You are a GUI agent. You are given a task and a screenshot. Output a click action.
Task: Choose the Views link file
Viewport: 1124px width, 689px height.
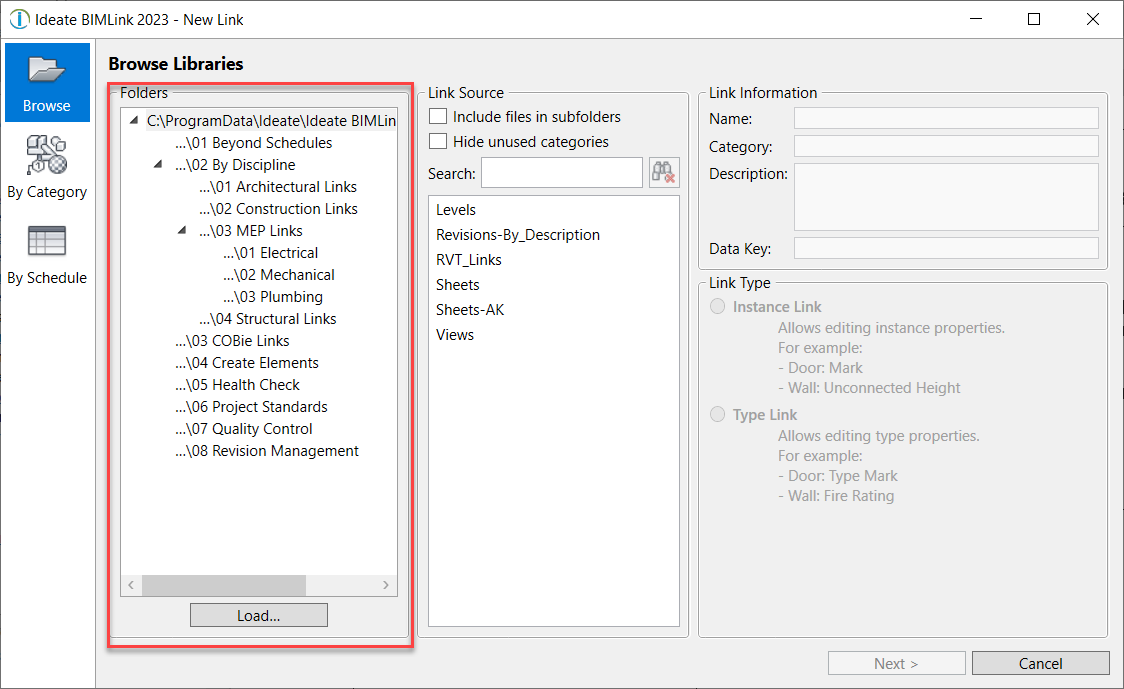[454, 335]
